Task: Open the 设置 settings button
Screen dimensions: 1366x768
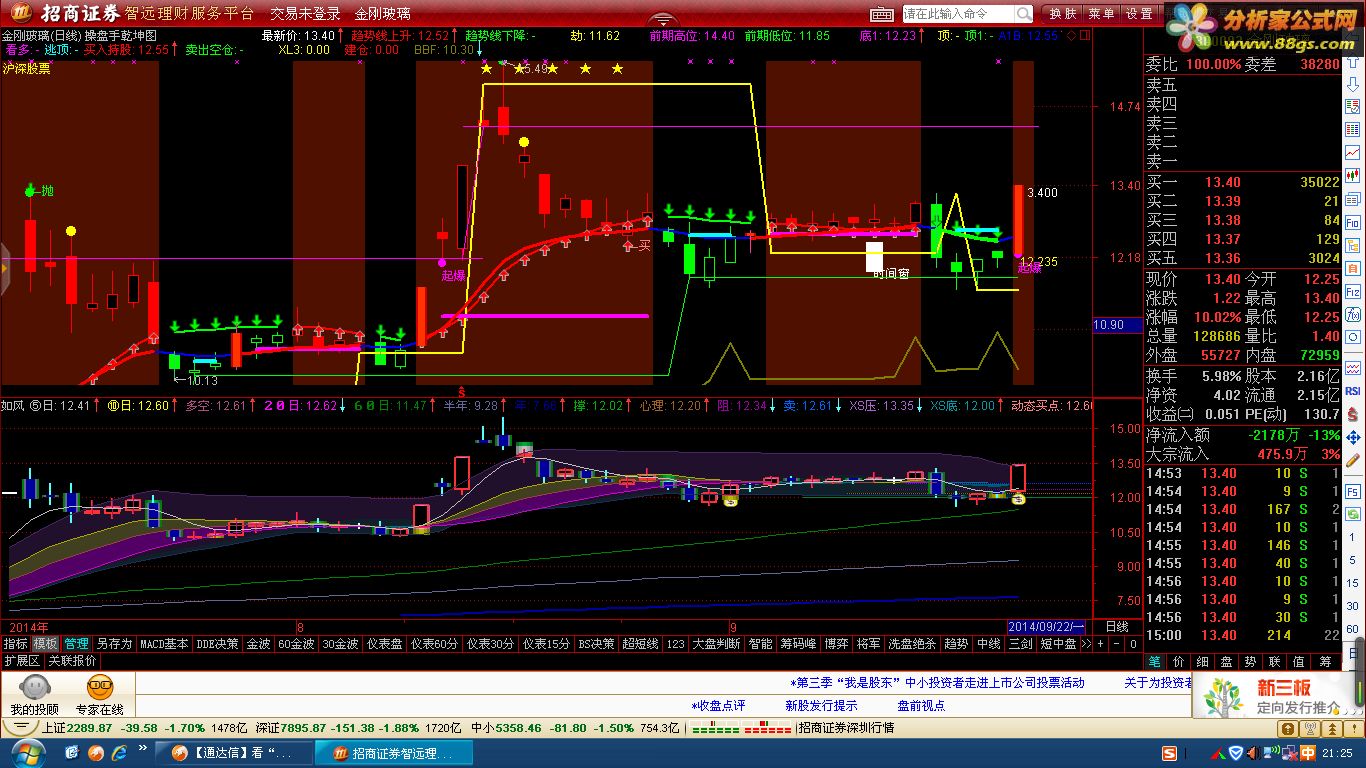Action: [x=1139, y=14]
